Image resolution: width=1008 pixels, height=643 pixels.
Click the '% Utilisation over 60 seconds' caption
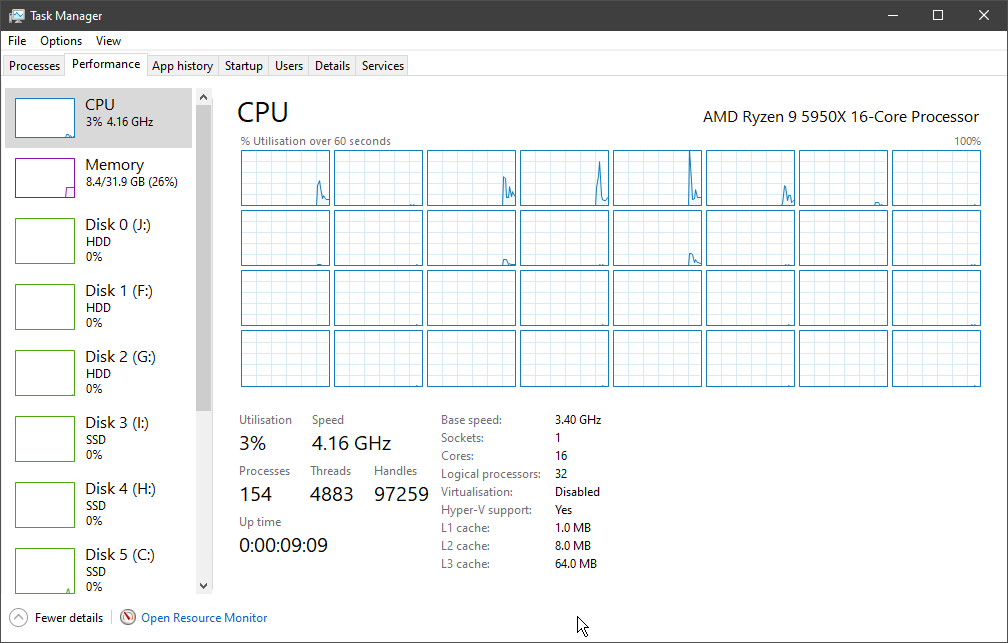pos(316,141)
